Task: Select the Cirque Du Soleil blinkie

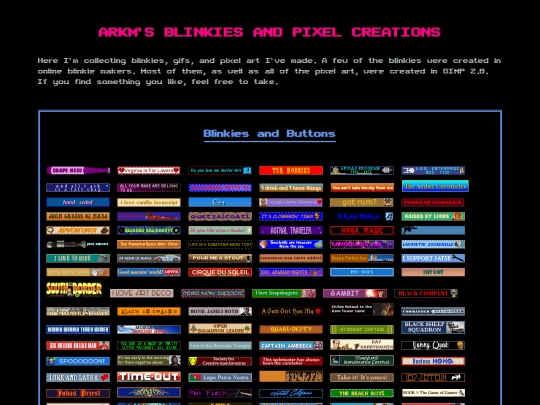Action: point(220,272)
